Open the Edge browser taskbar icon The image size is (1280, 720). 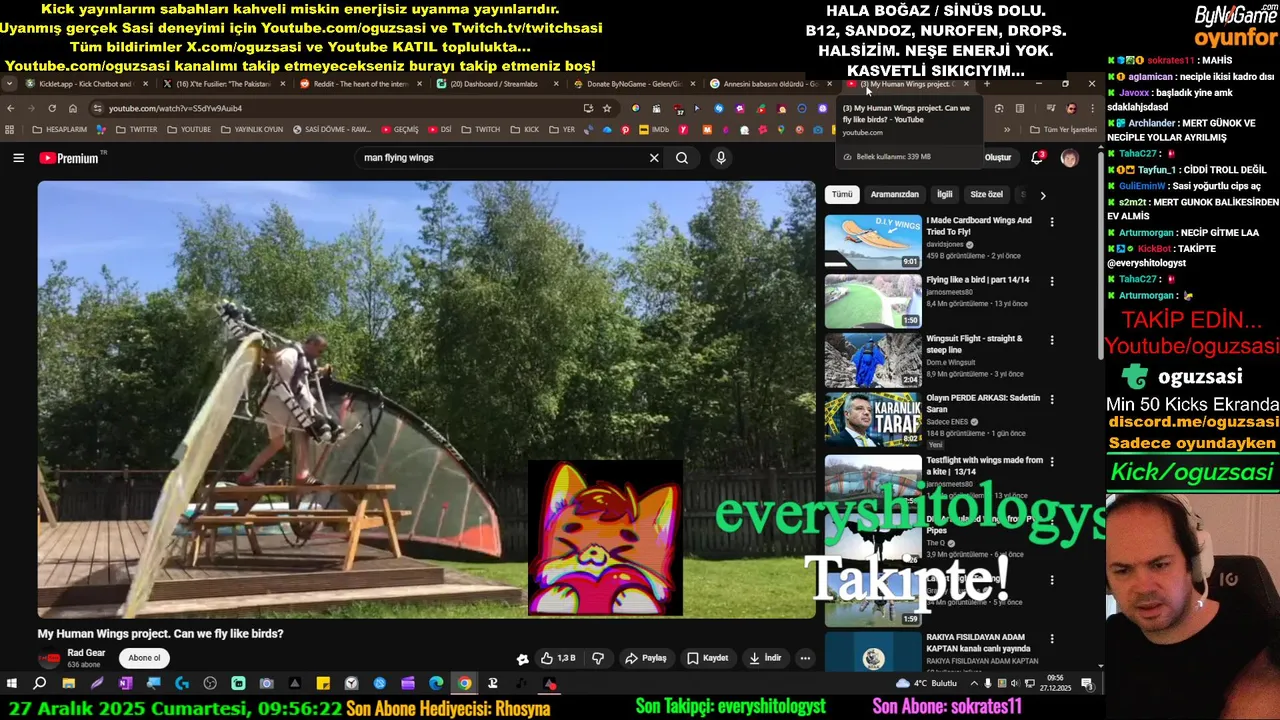436,683
